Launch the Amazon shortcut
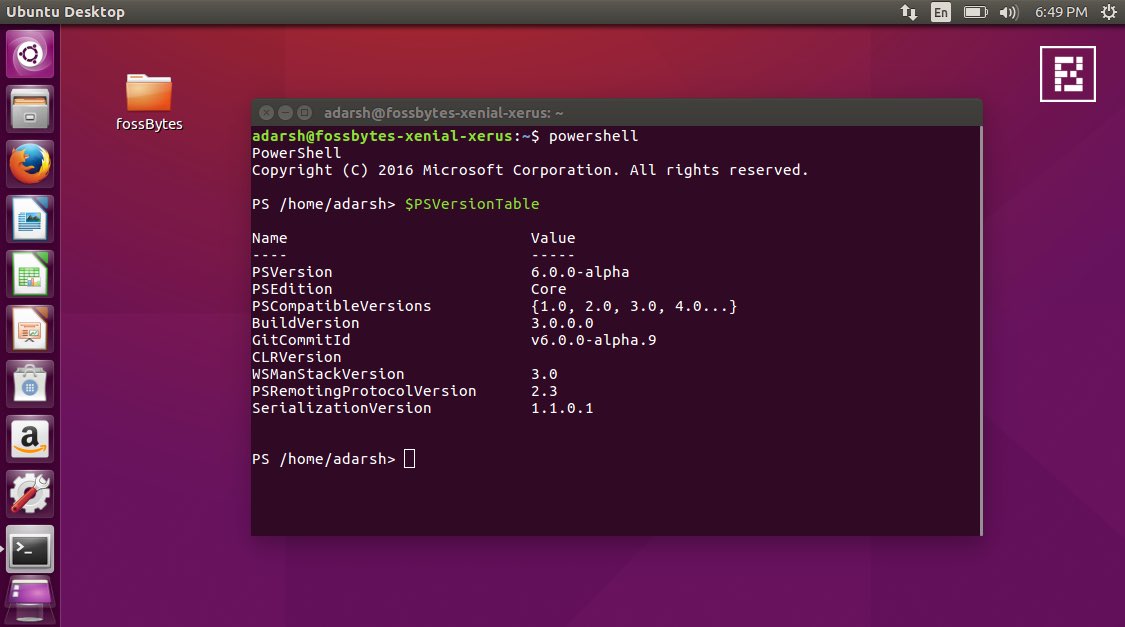This screenshot has height=627, width=1125. [29, 441]
